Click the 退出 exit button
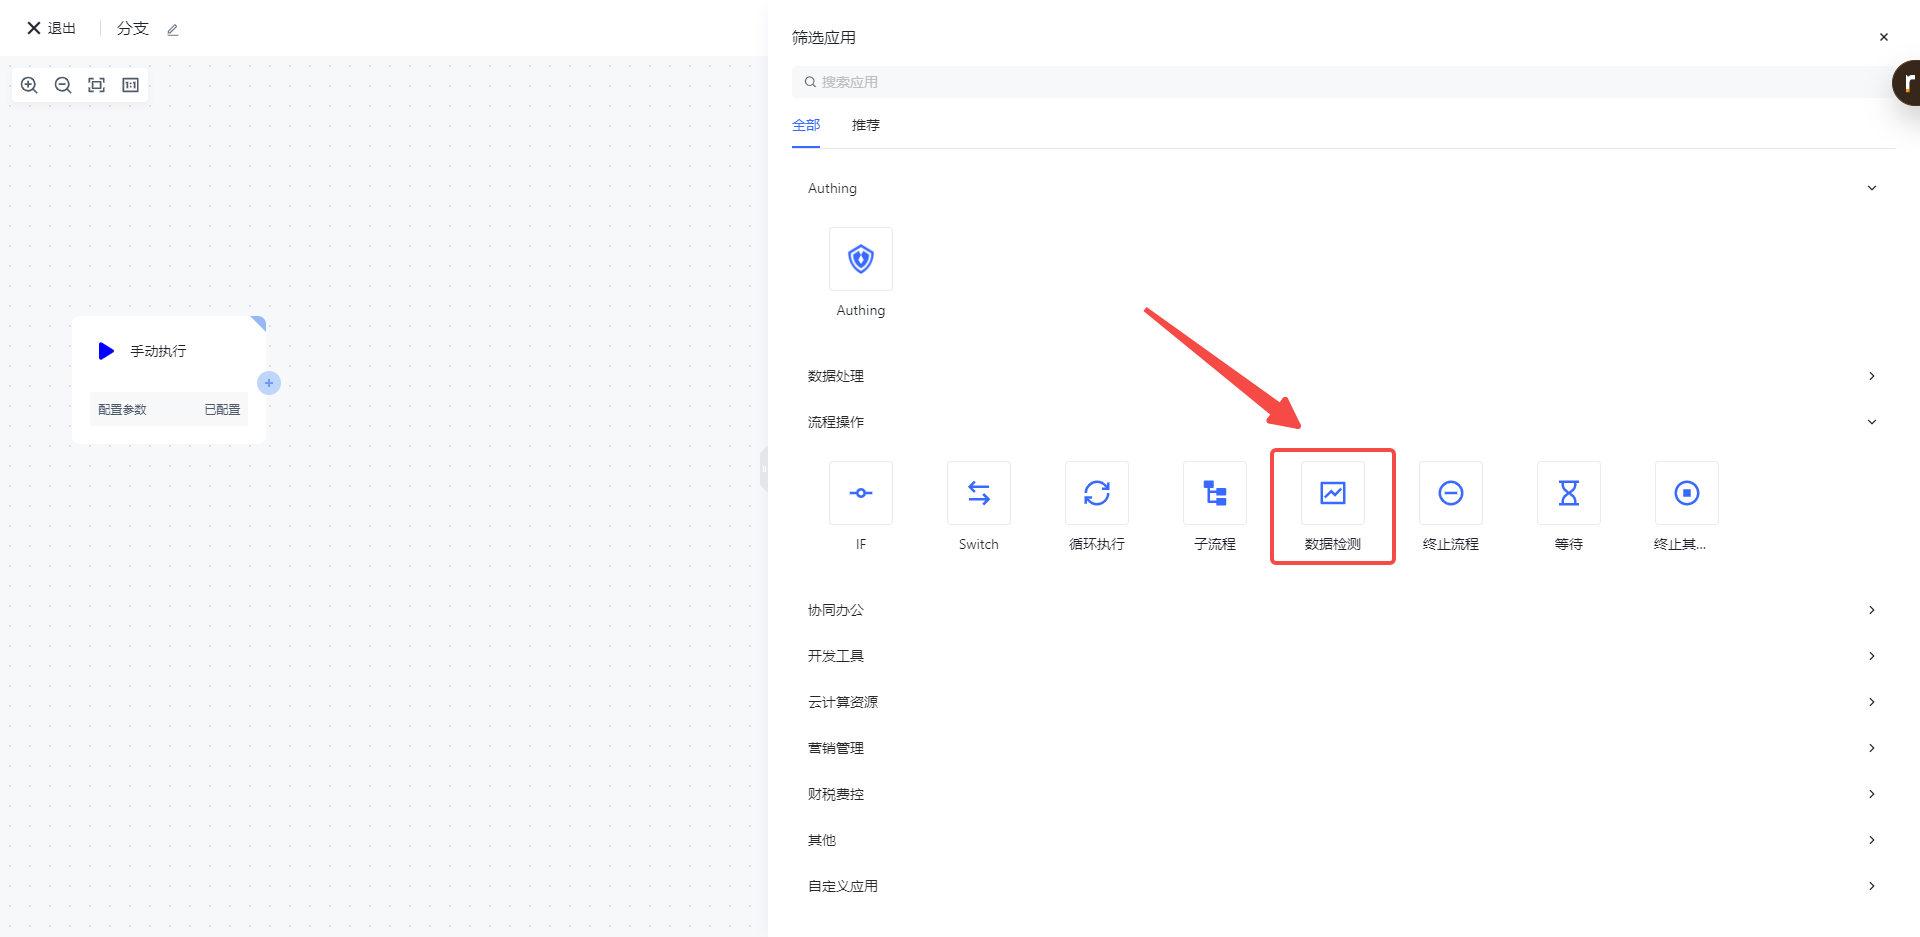1920x937 pixels. click(x=52, y=28)
